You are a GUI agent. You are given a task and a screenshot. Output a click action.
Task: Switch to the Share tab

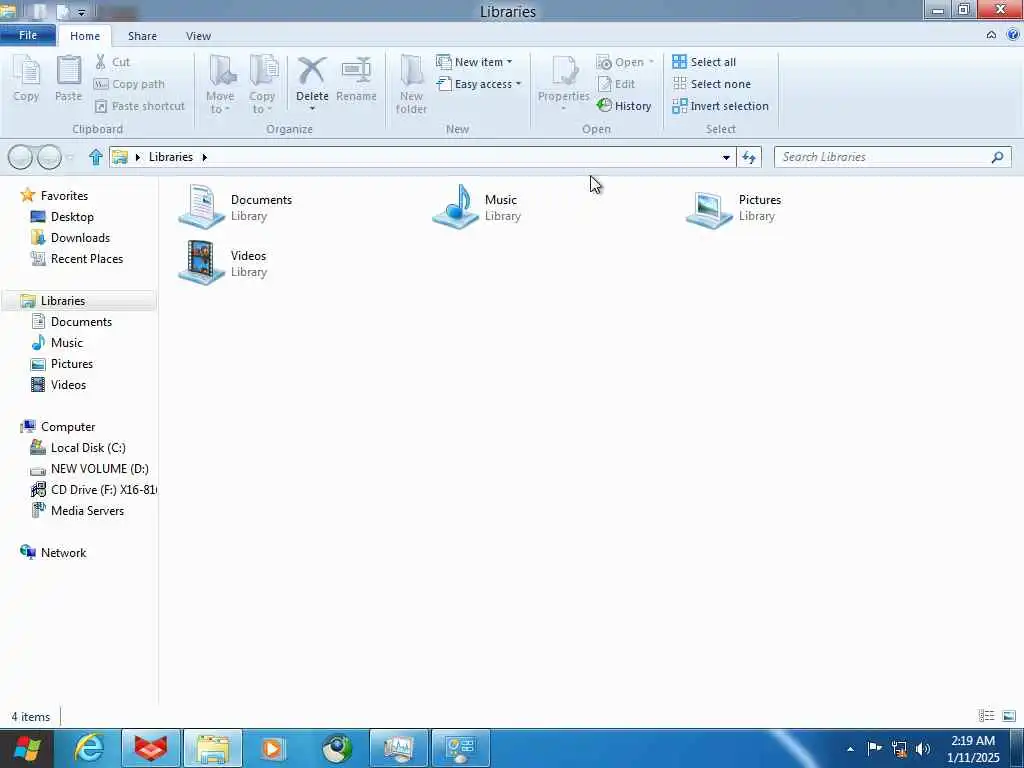(142, 36)
